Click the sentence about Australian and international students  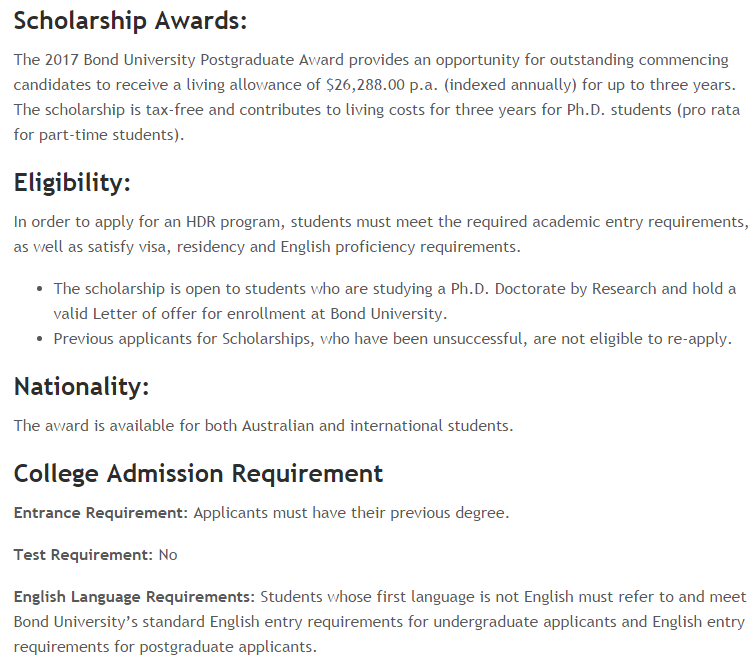tap(263, 426)
